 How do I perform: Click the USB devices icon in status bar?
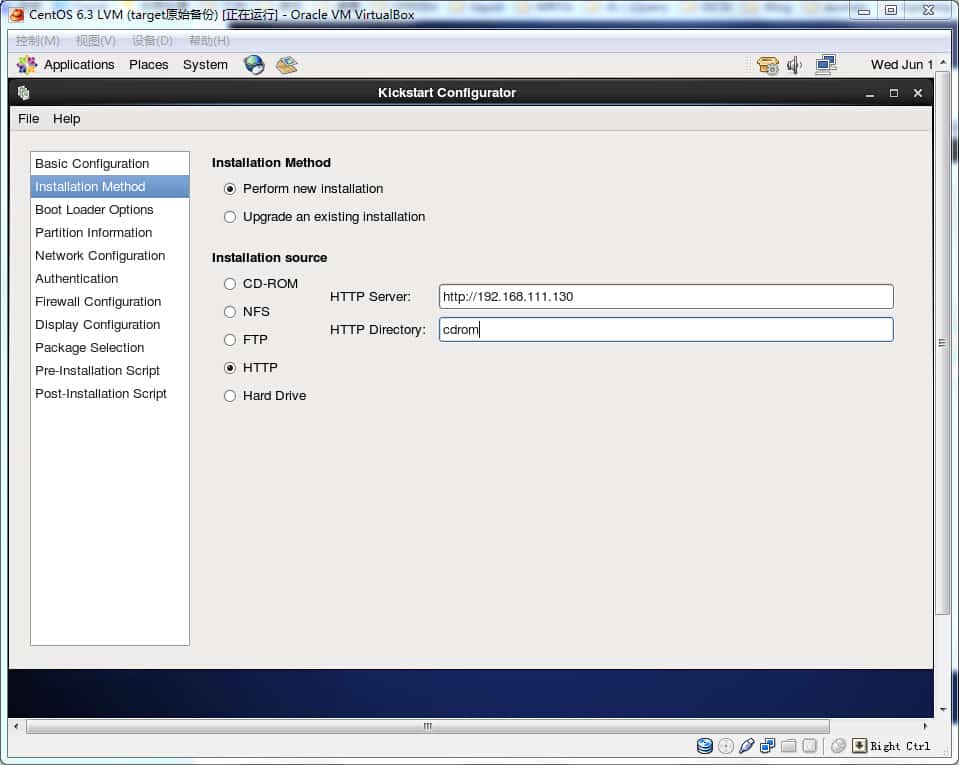coord(747,745)
